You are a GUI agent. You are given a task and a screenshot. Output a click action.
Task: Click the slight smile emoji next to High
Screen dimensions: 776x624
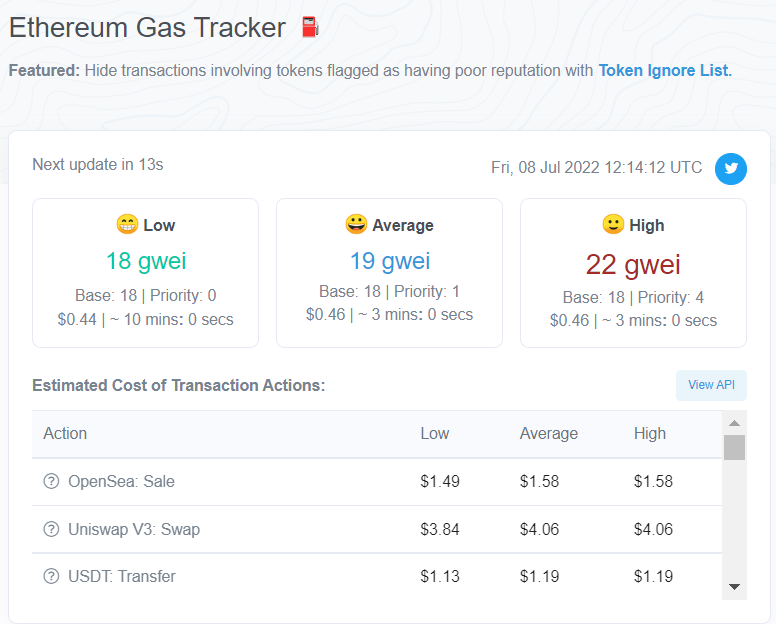pos(613,224)
